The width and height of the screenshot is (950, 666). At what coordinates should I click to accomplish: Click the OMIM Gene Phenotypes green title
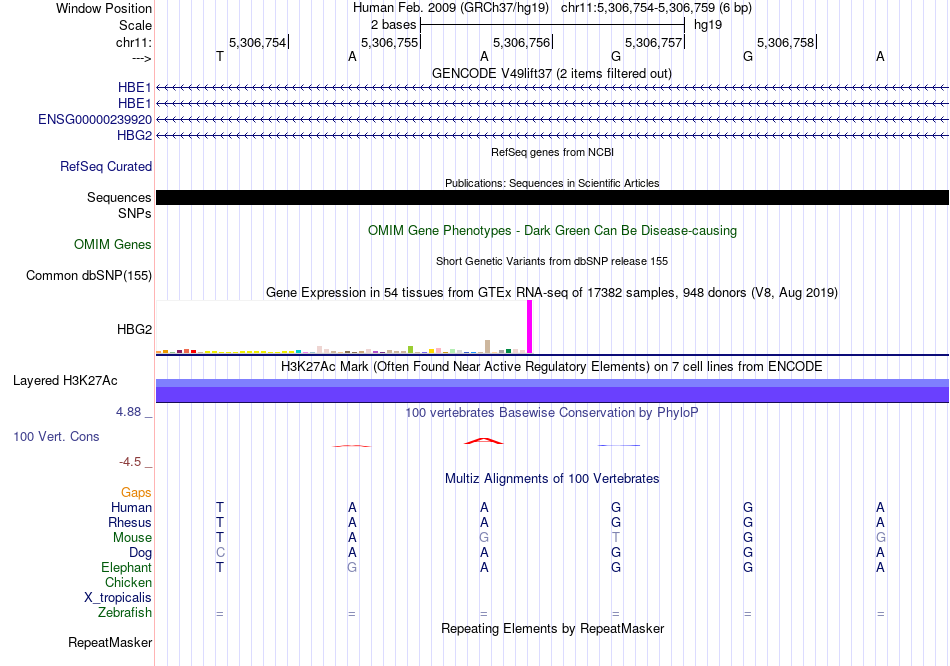click(553, 230)
